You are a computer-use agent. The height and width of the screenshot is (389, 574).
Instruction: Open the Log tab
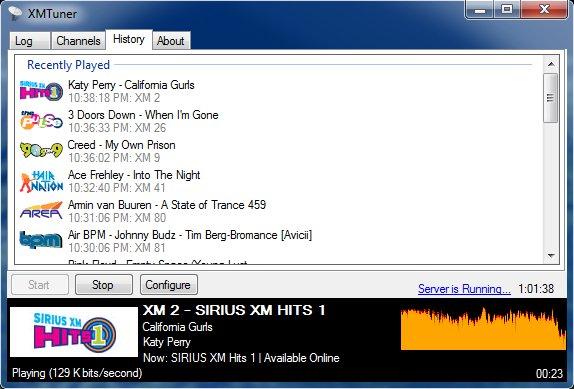[x=30, y=41]
